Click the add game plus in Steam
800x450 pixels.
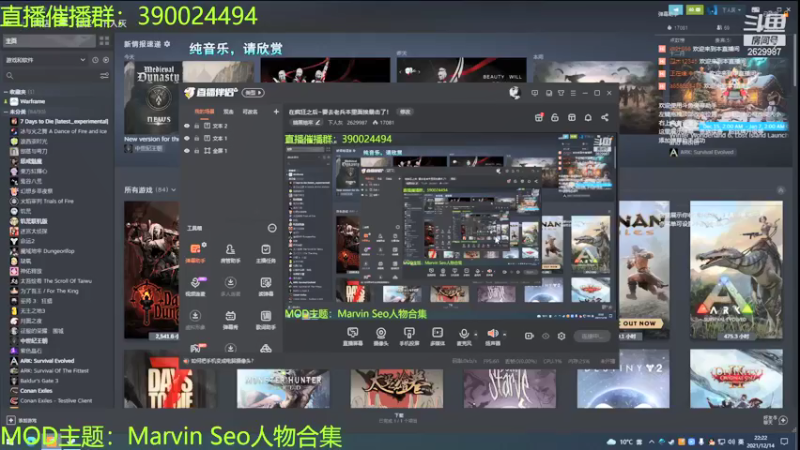pyautogui.click(x=11, y=420)
